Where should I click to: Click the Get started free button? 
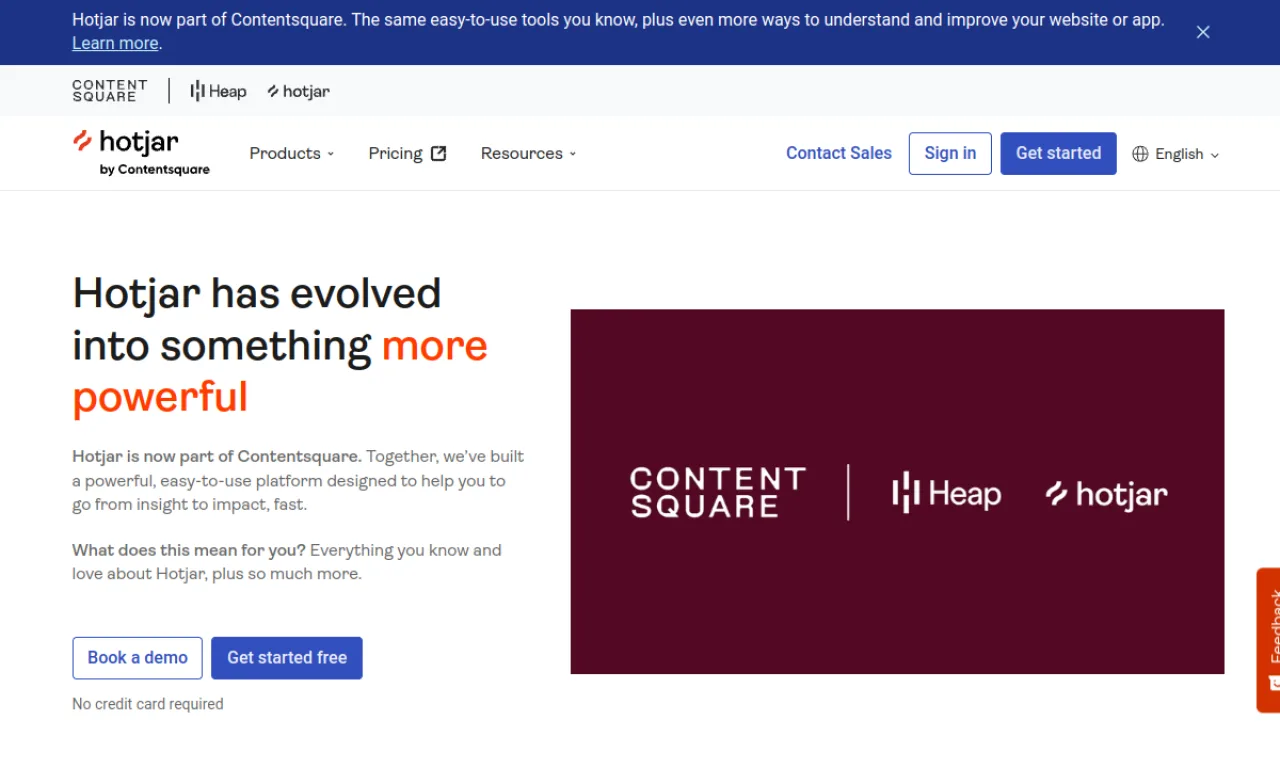click(x=287, y=658)
